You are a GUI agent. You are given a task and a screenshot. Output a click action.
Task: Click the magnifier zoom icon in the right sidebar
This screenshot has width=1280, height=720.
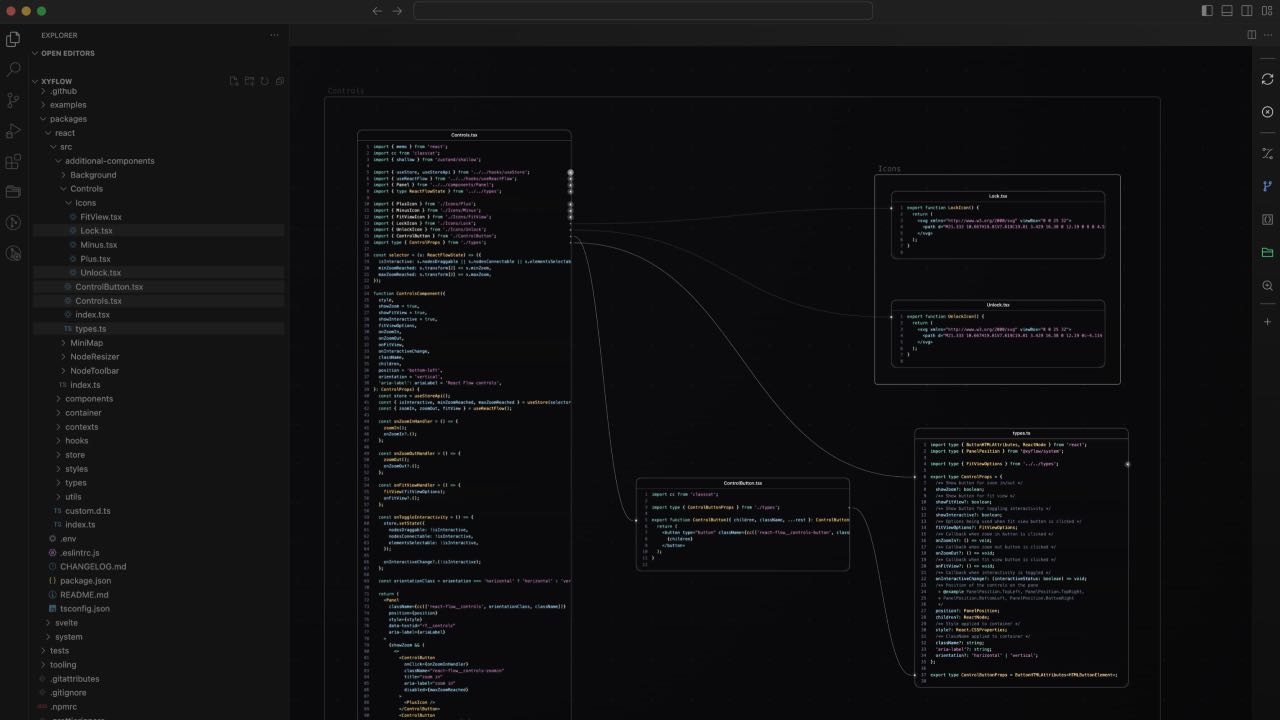(x=1267, y=286)
